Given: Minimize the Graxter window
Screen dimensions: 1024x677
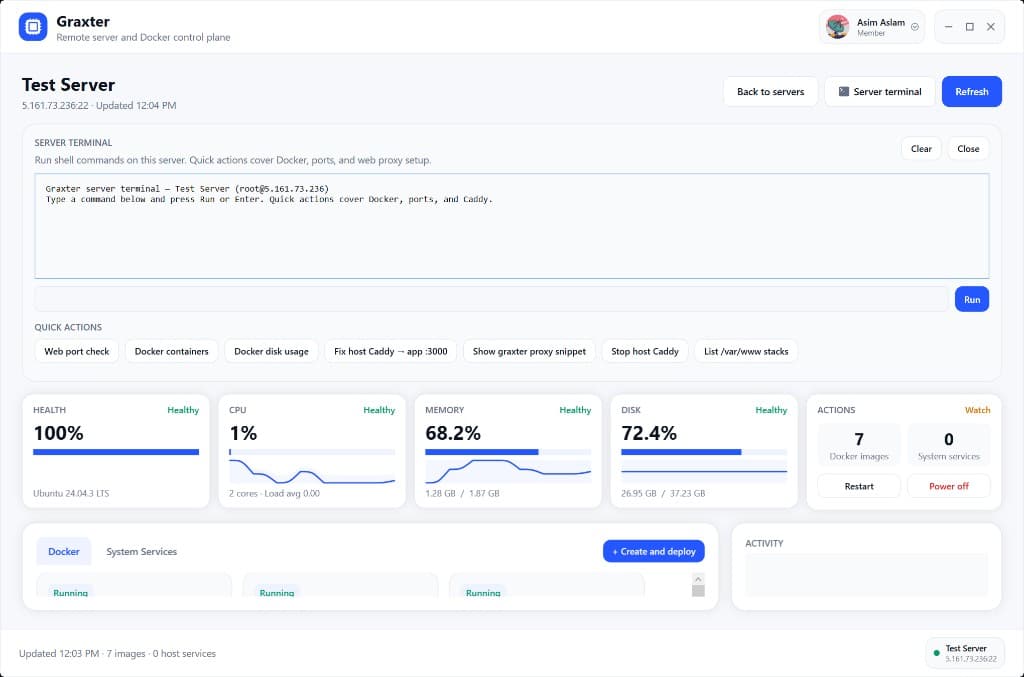Looking at the screenshot, I should click(948, 27).
